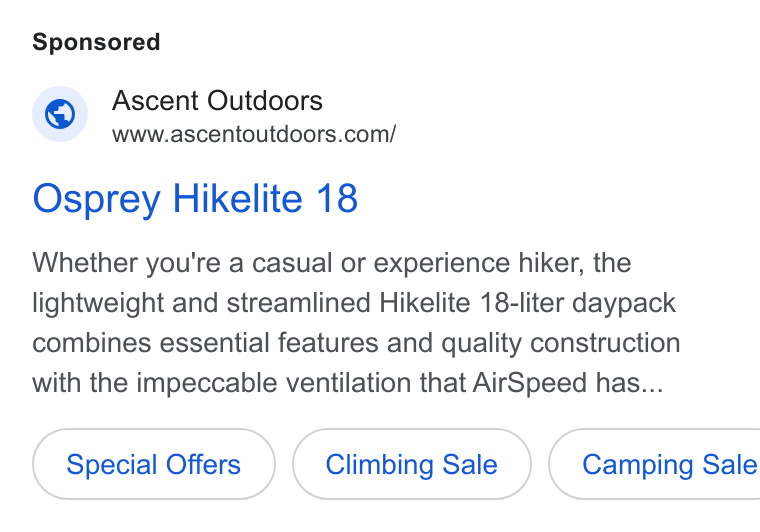Image resolution: width=760 pixels, height=532 pixels.
Task: Select the Special Offers chip
Action: pos(154,464)
